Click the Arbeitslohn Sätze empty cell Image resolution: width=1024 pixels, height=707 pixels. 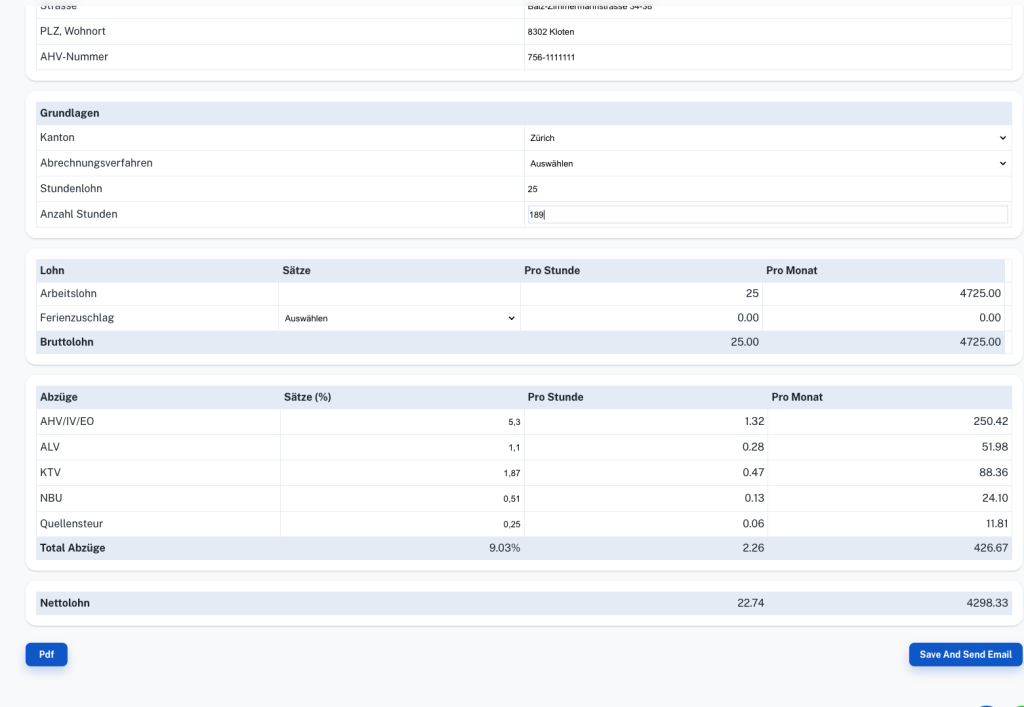click(x=399, y=294)
